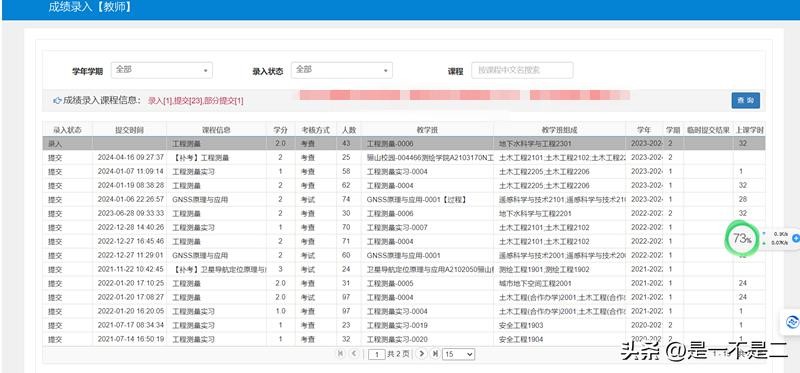Select the highlighted 录入 row 工程测量-0006
Screen dimensions: 800x373
point(404,143)
